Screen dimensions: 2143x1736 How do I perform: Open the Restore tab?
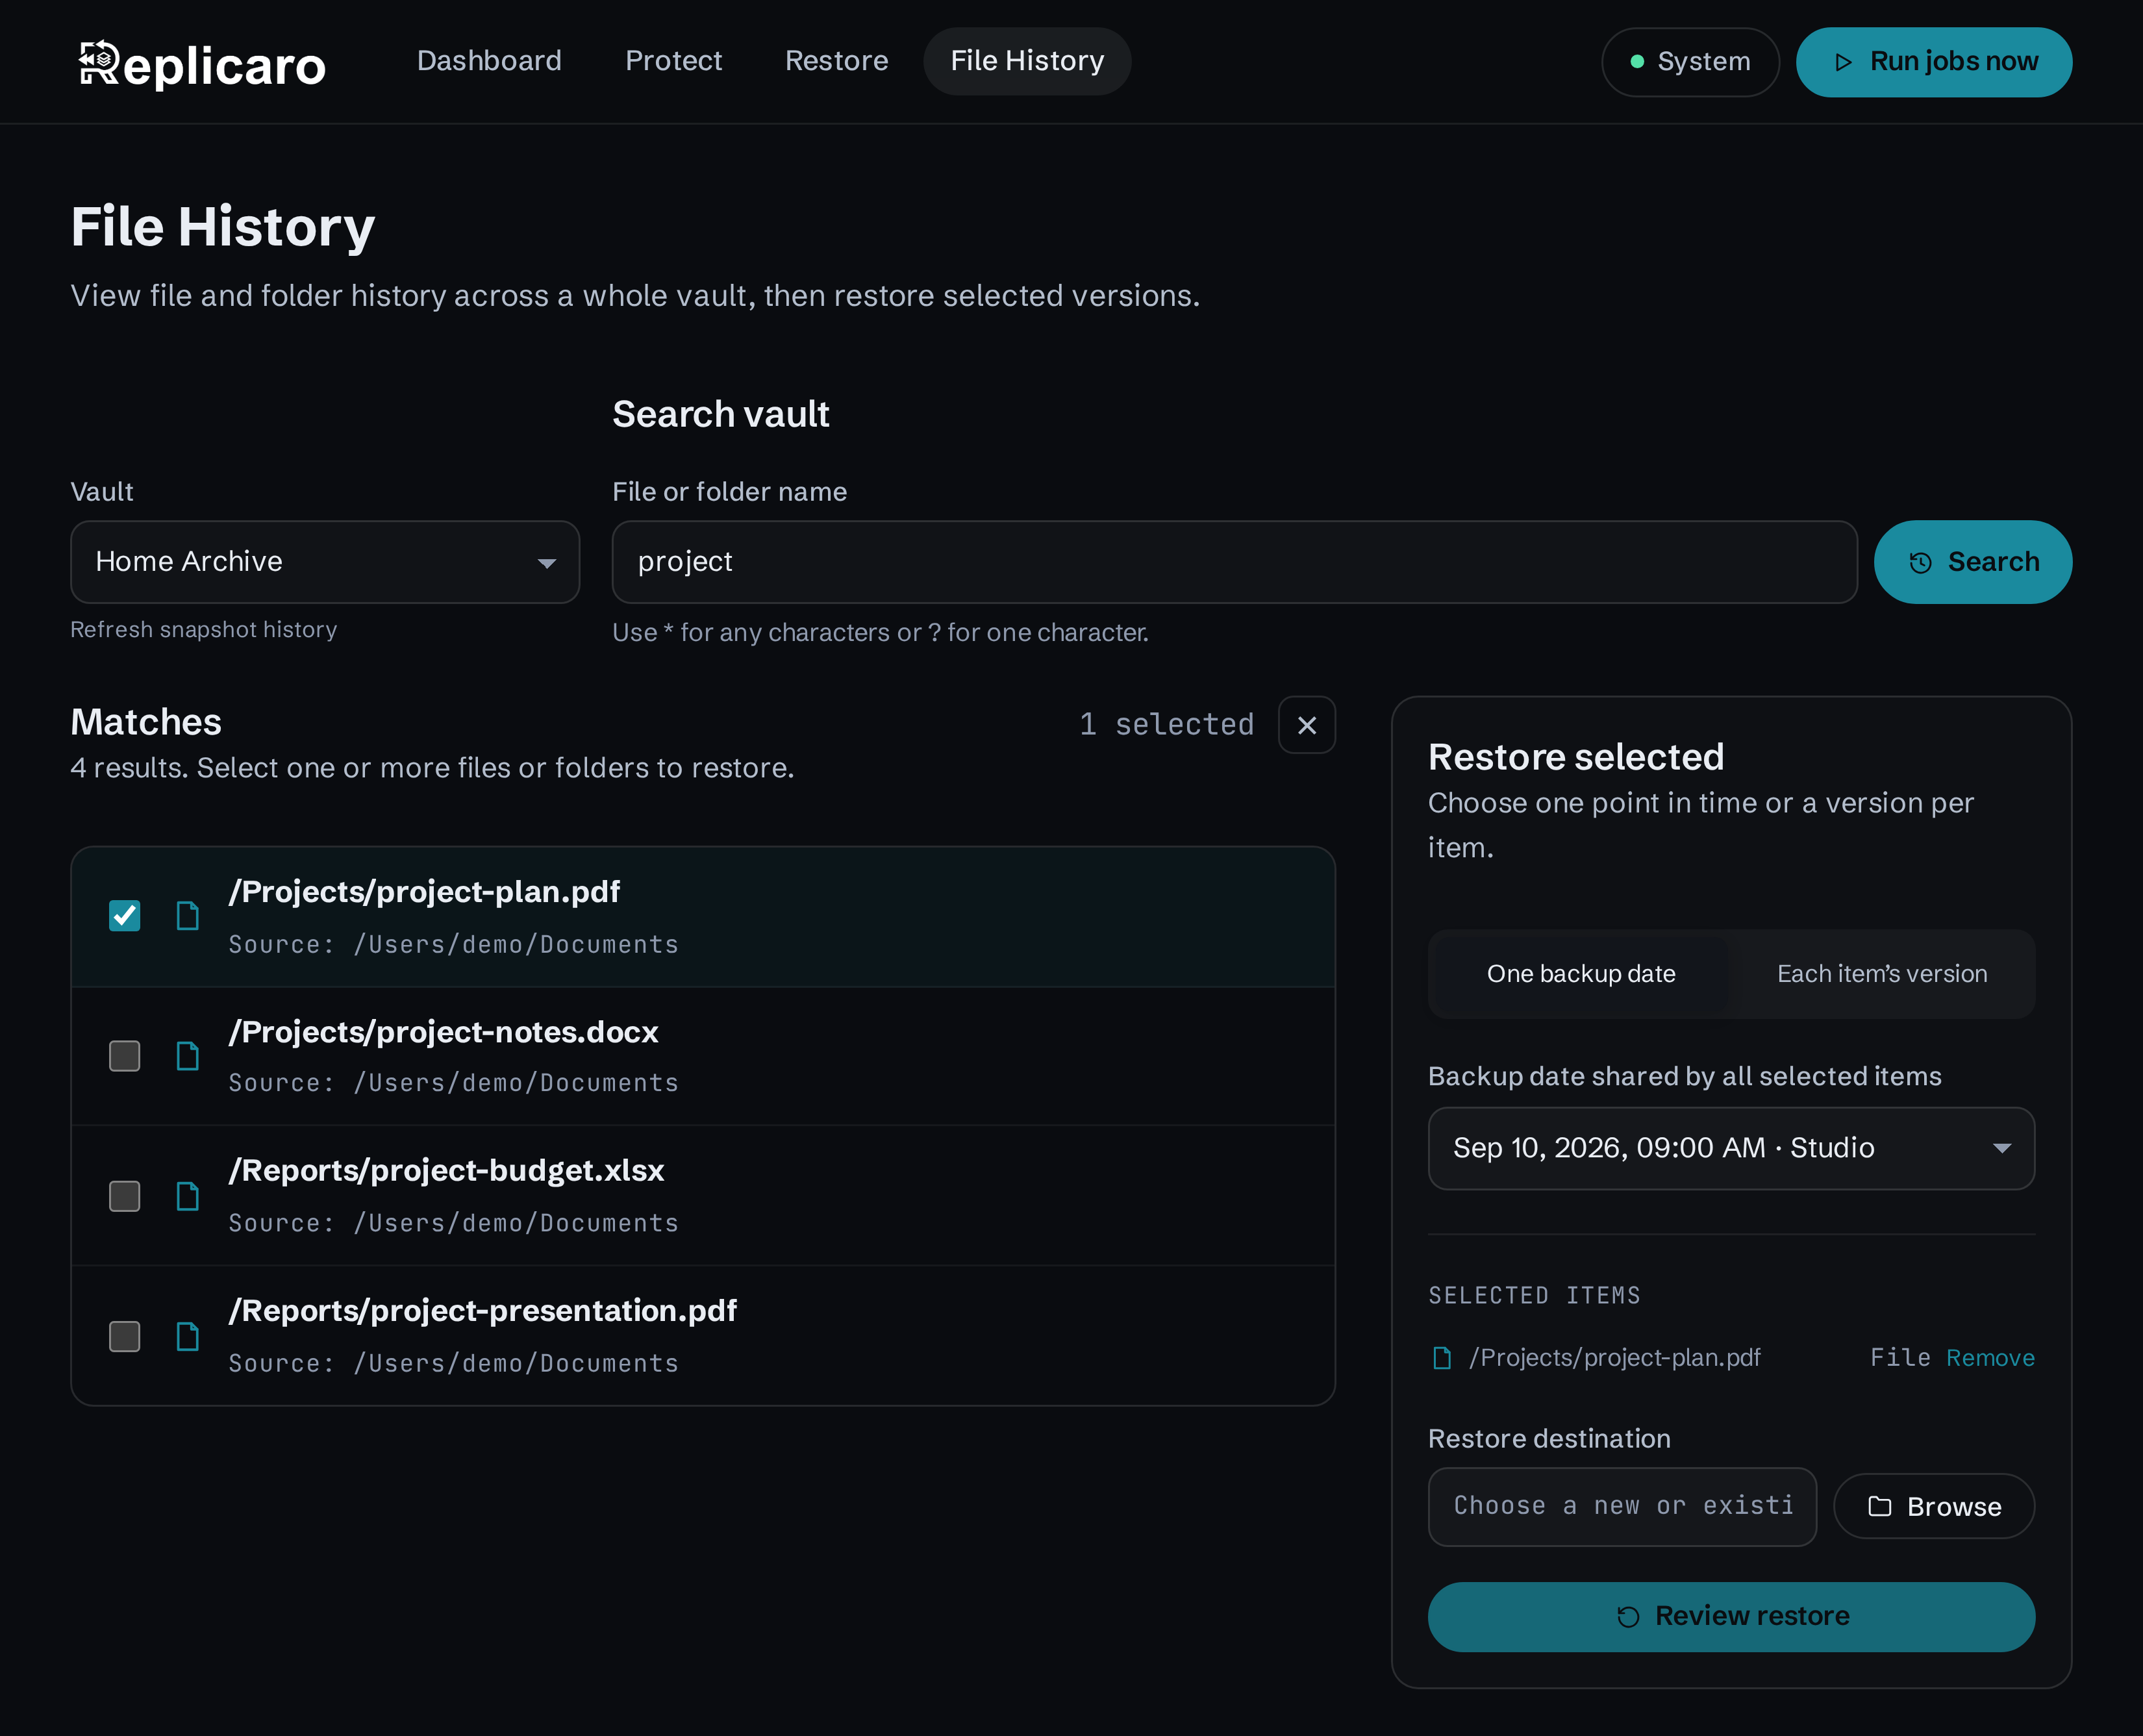coord(836,61)
